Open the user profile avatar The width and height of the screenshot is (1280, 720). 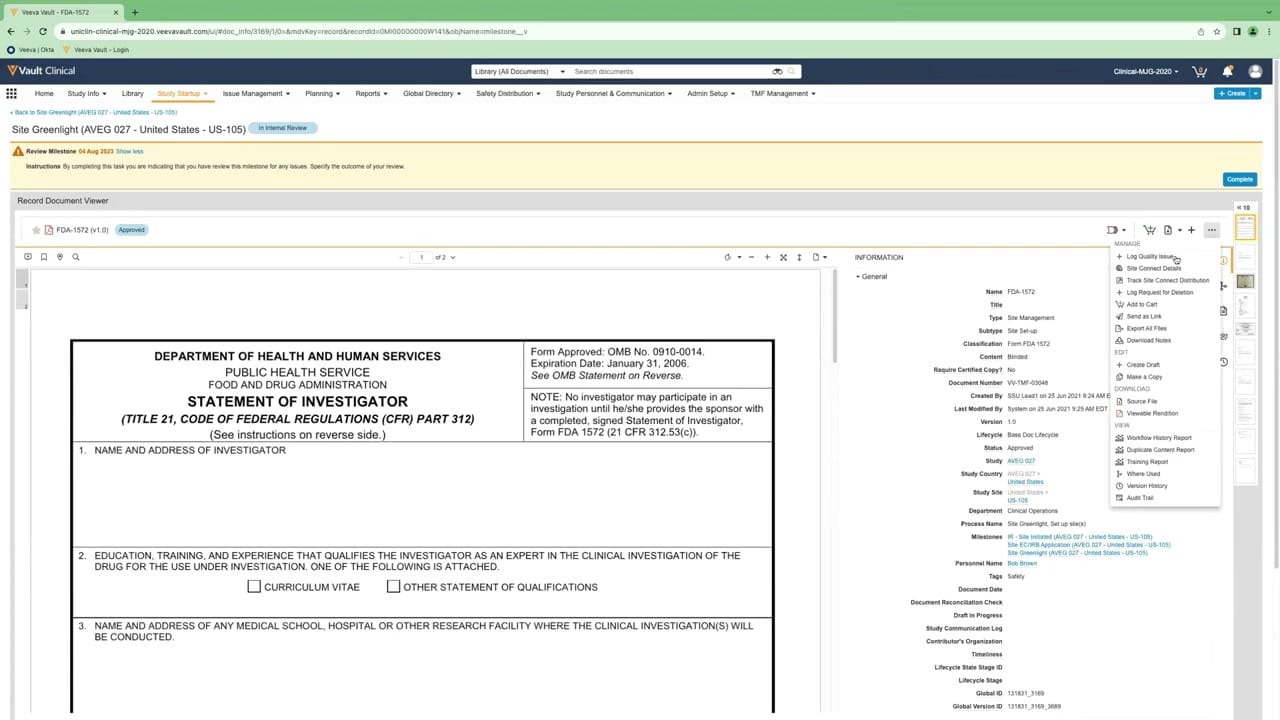(1255, 72)
